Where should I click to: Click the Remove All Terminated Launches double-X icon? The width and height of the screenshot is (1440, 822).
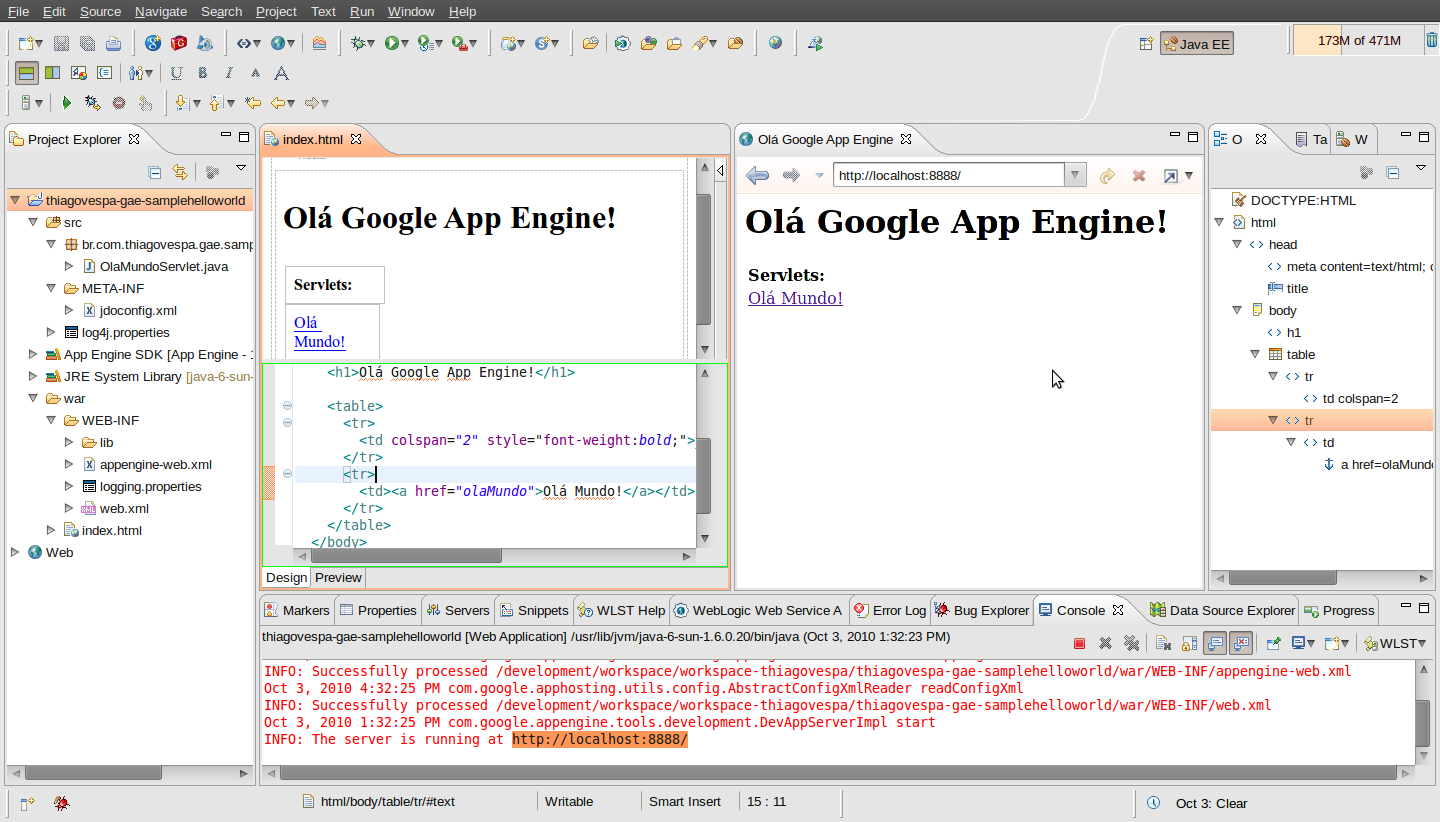1131,643
